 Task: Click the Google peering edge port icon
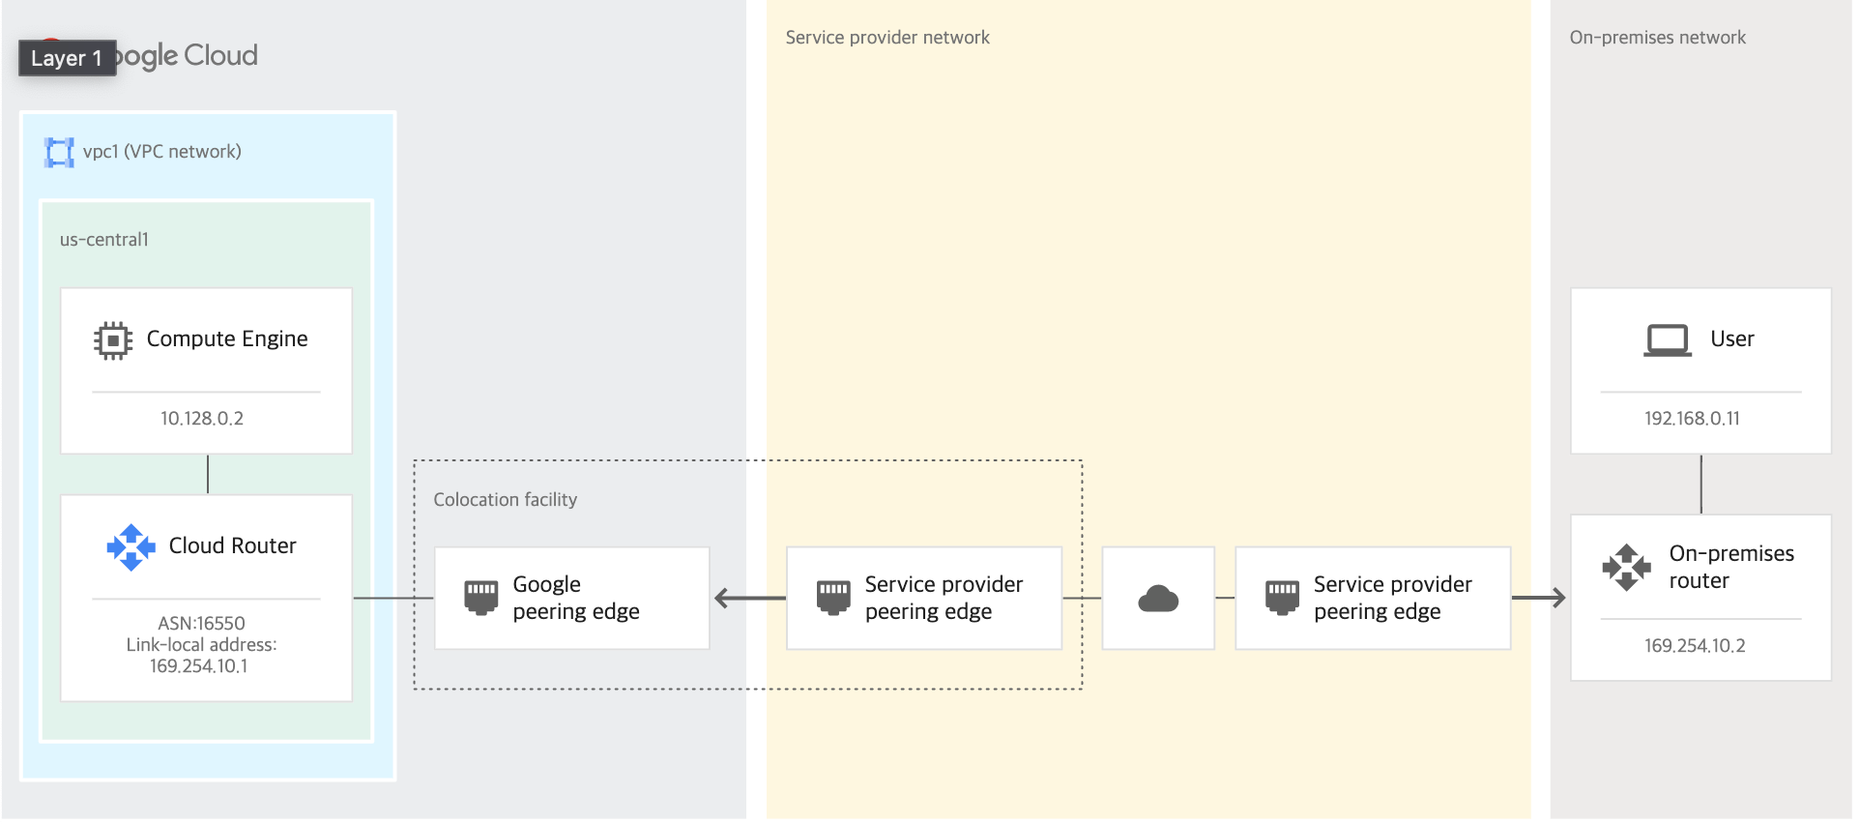pos(481,597)
